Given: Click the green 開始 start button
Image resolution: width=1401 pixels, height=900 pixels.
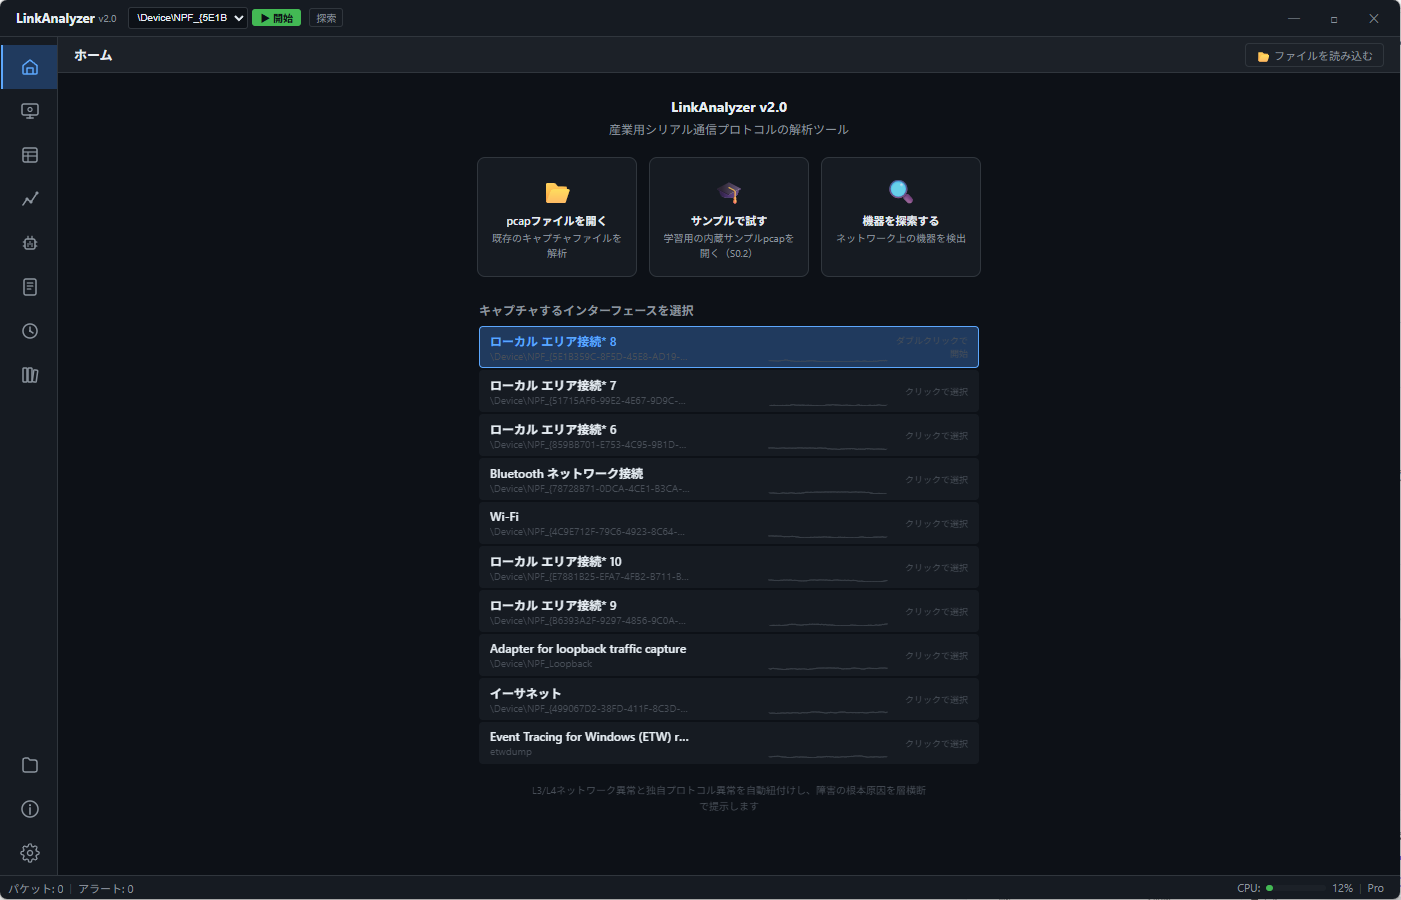Looking at the screenshot, I should point(276,18).
